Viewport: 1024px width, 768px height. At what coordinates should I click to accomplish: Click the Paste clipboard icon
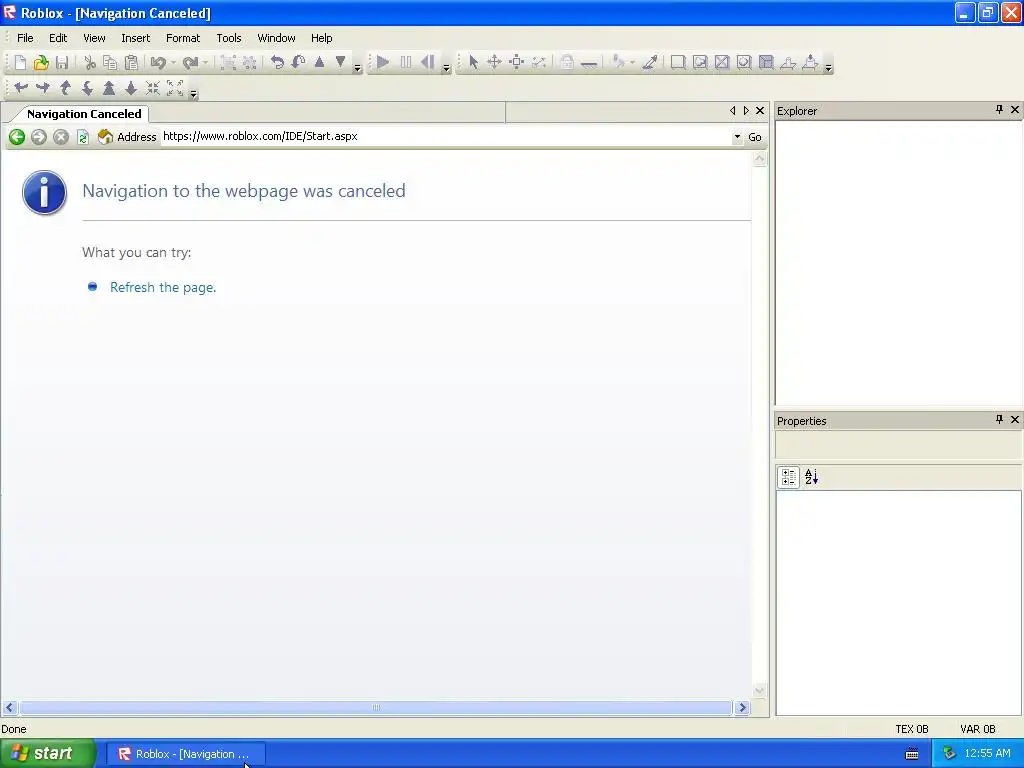pyautogui.click(x=131, y=63)
